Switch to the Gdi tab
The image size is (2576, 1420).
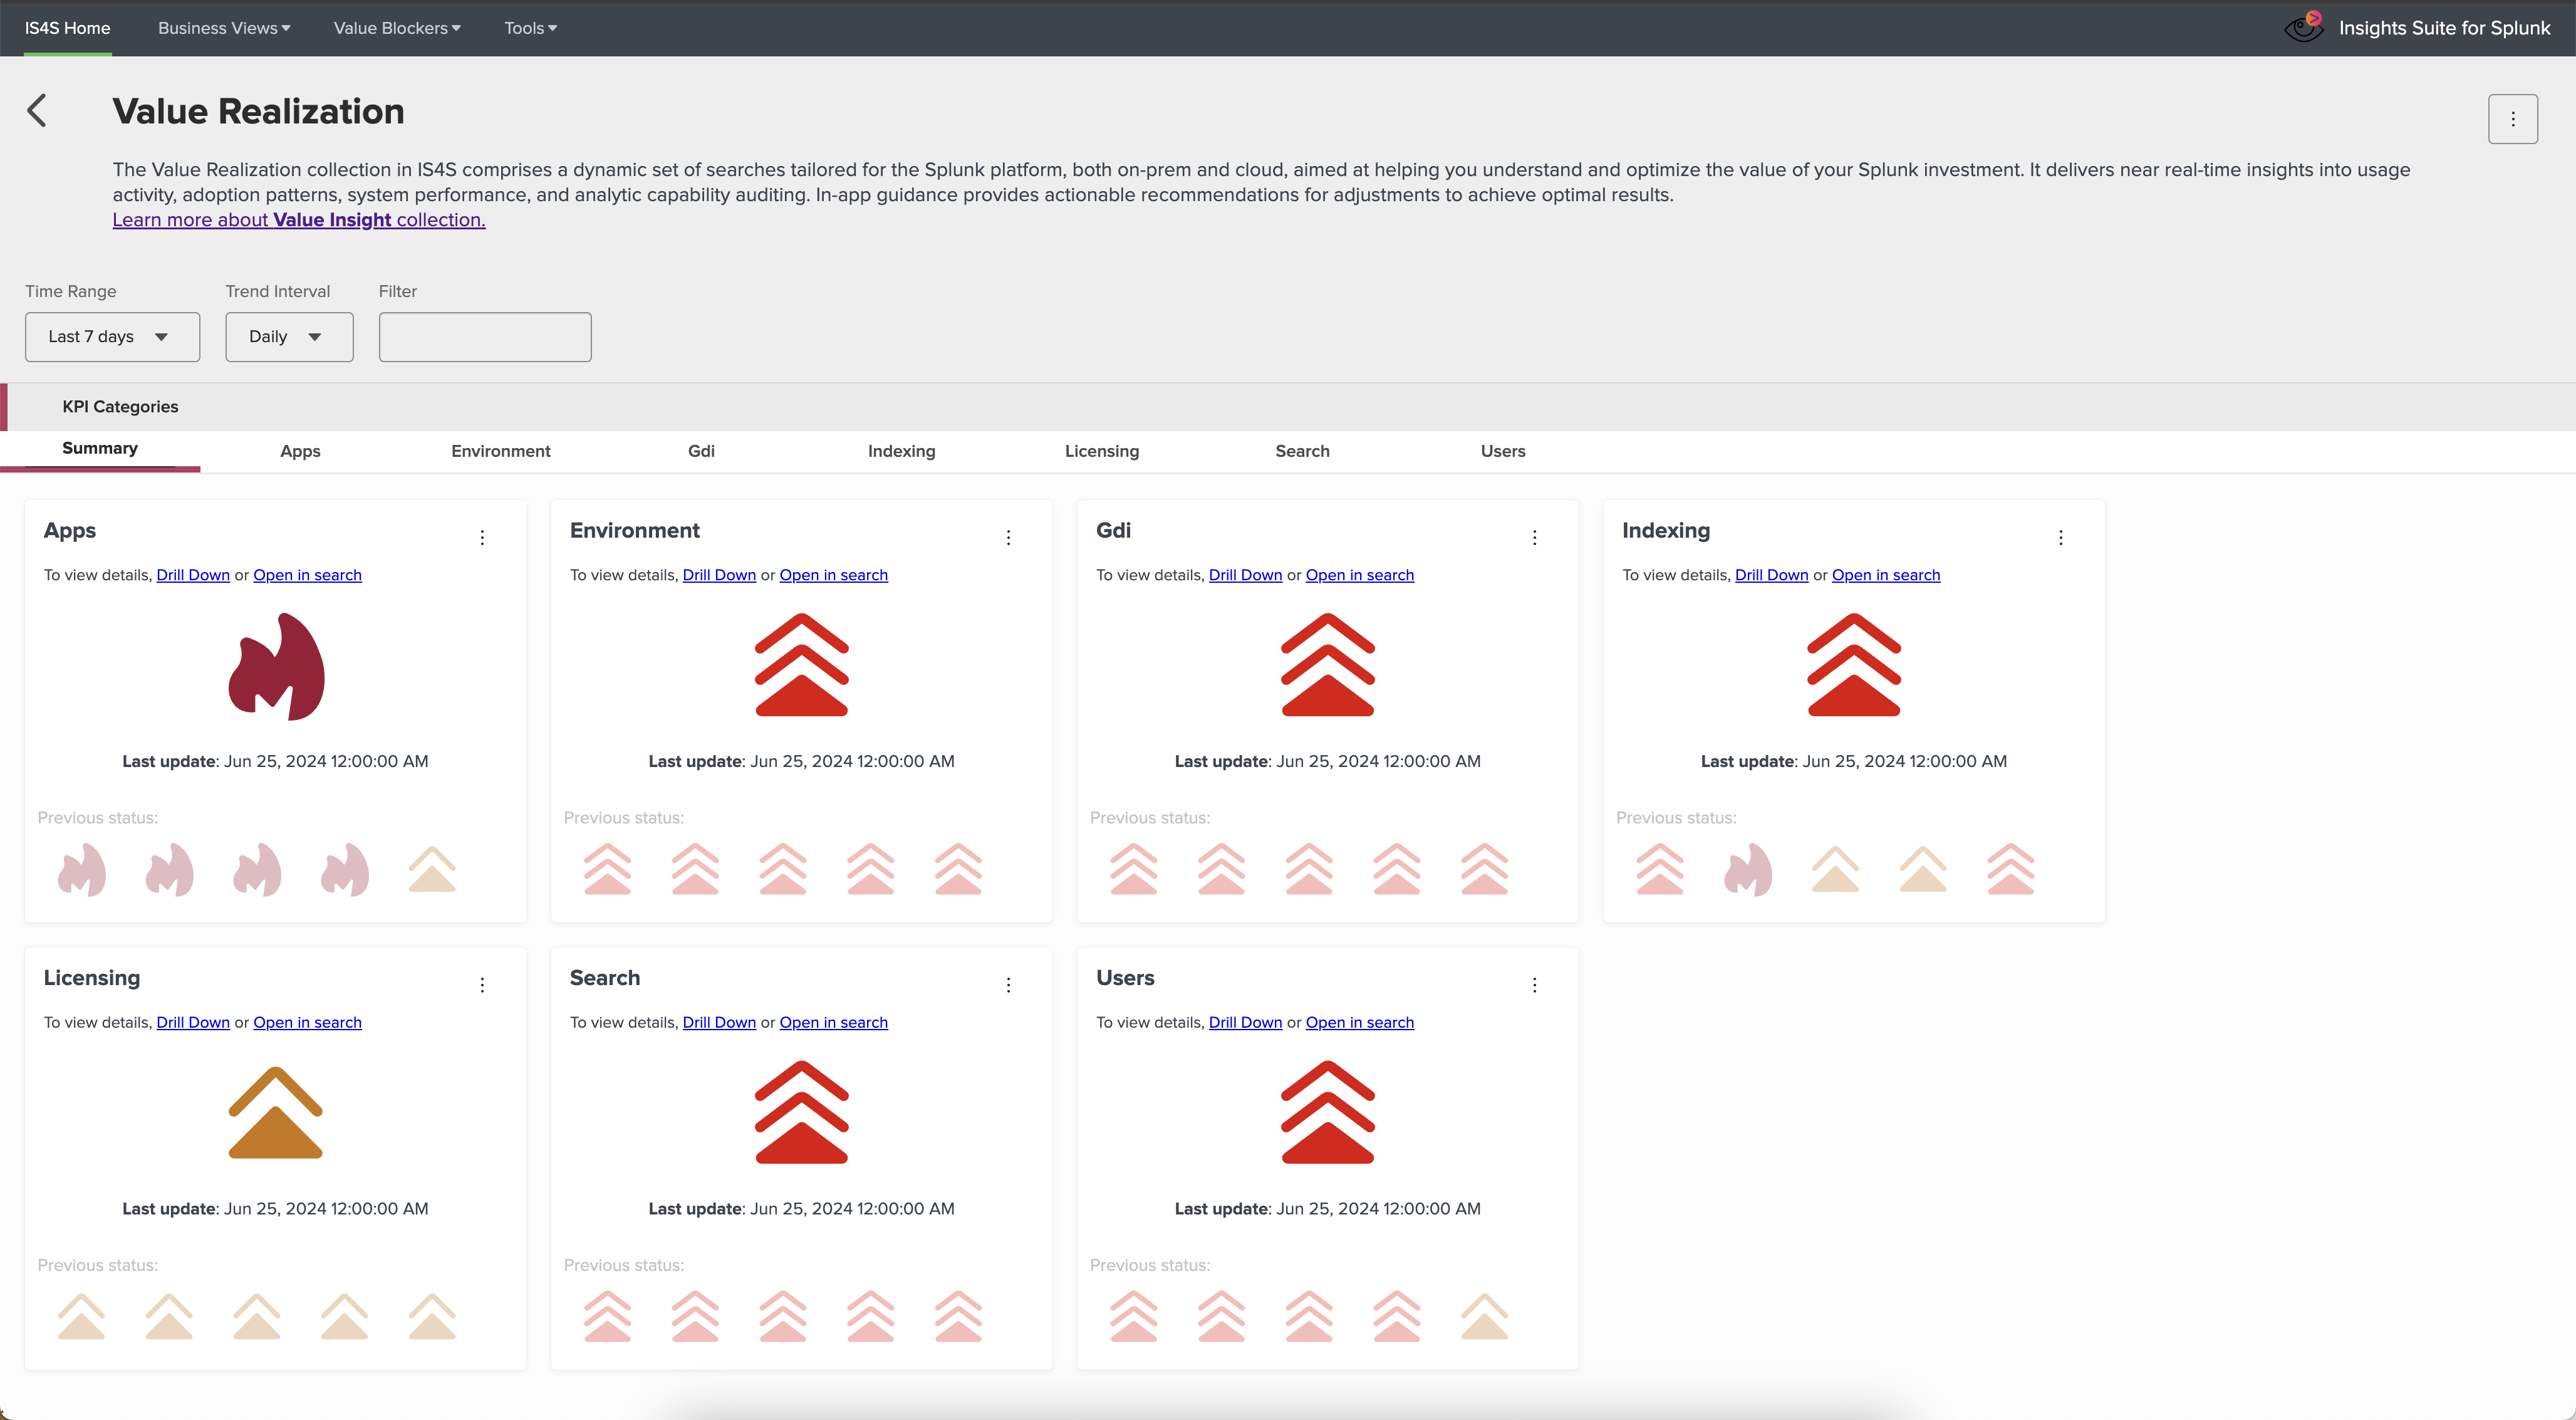[701, 451]
